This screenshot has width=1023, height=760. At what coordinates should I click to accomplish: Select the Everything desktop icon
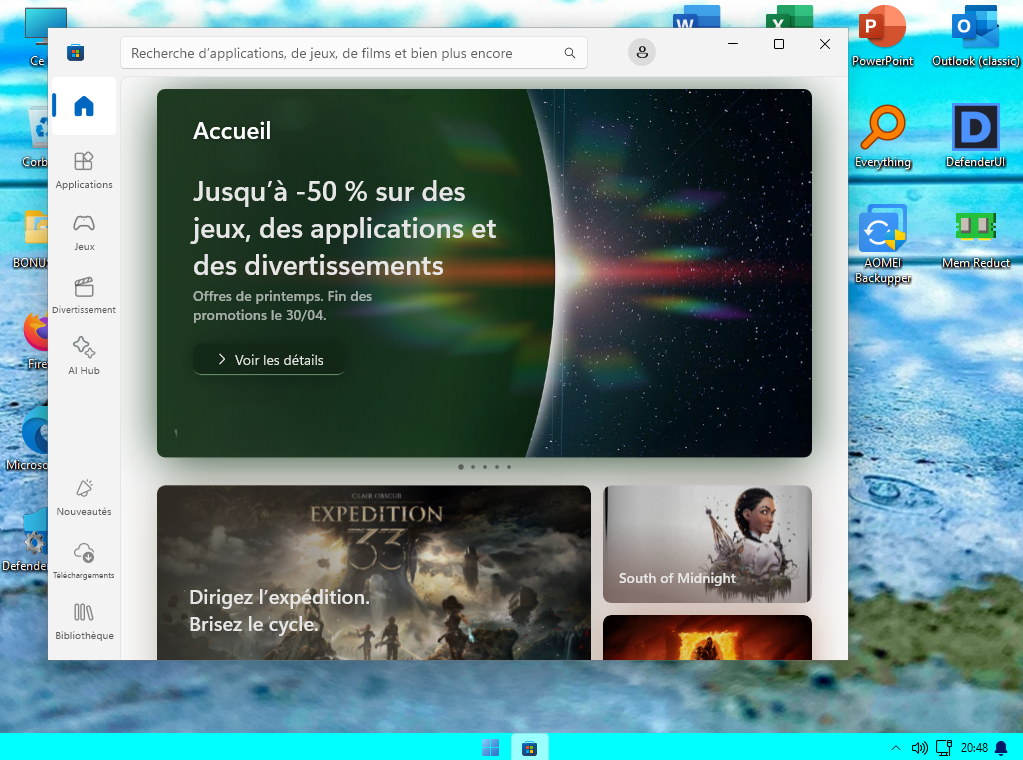[882, 137]
